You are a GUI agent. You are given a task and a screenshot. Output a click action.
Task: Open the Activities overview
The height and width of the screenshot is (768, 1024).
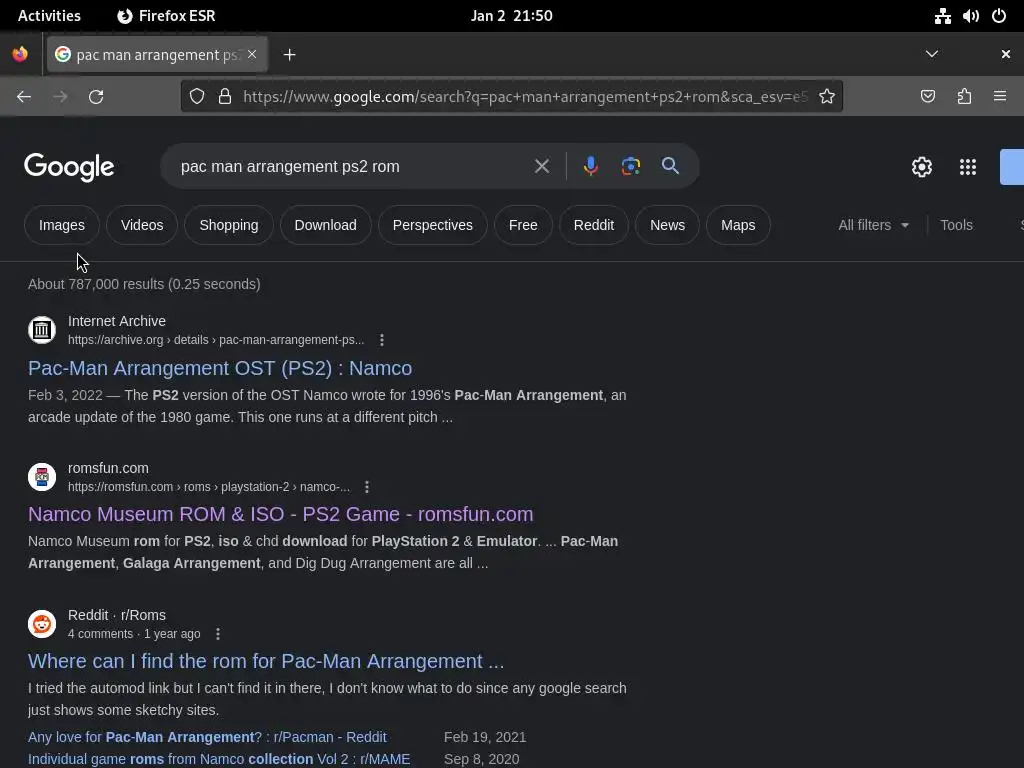49,16
